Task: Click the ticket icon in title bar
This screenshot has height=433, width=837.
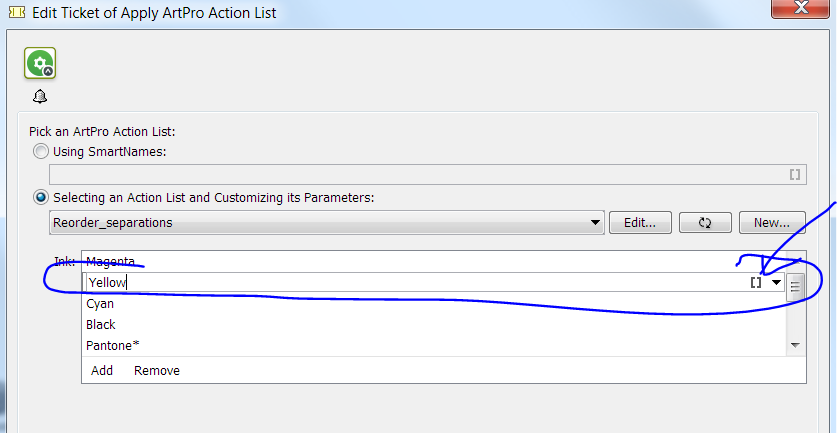Action: [16, 13]
